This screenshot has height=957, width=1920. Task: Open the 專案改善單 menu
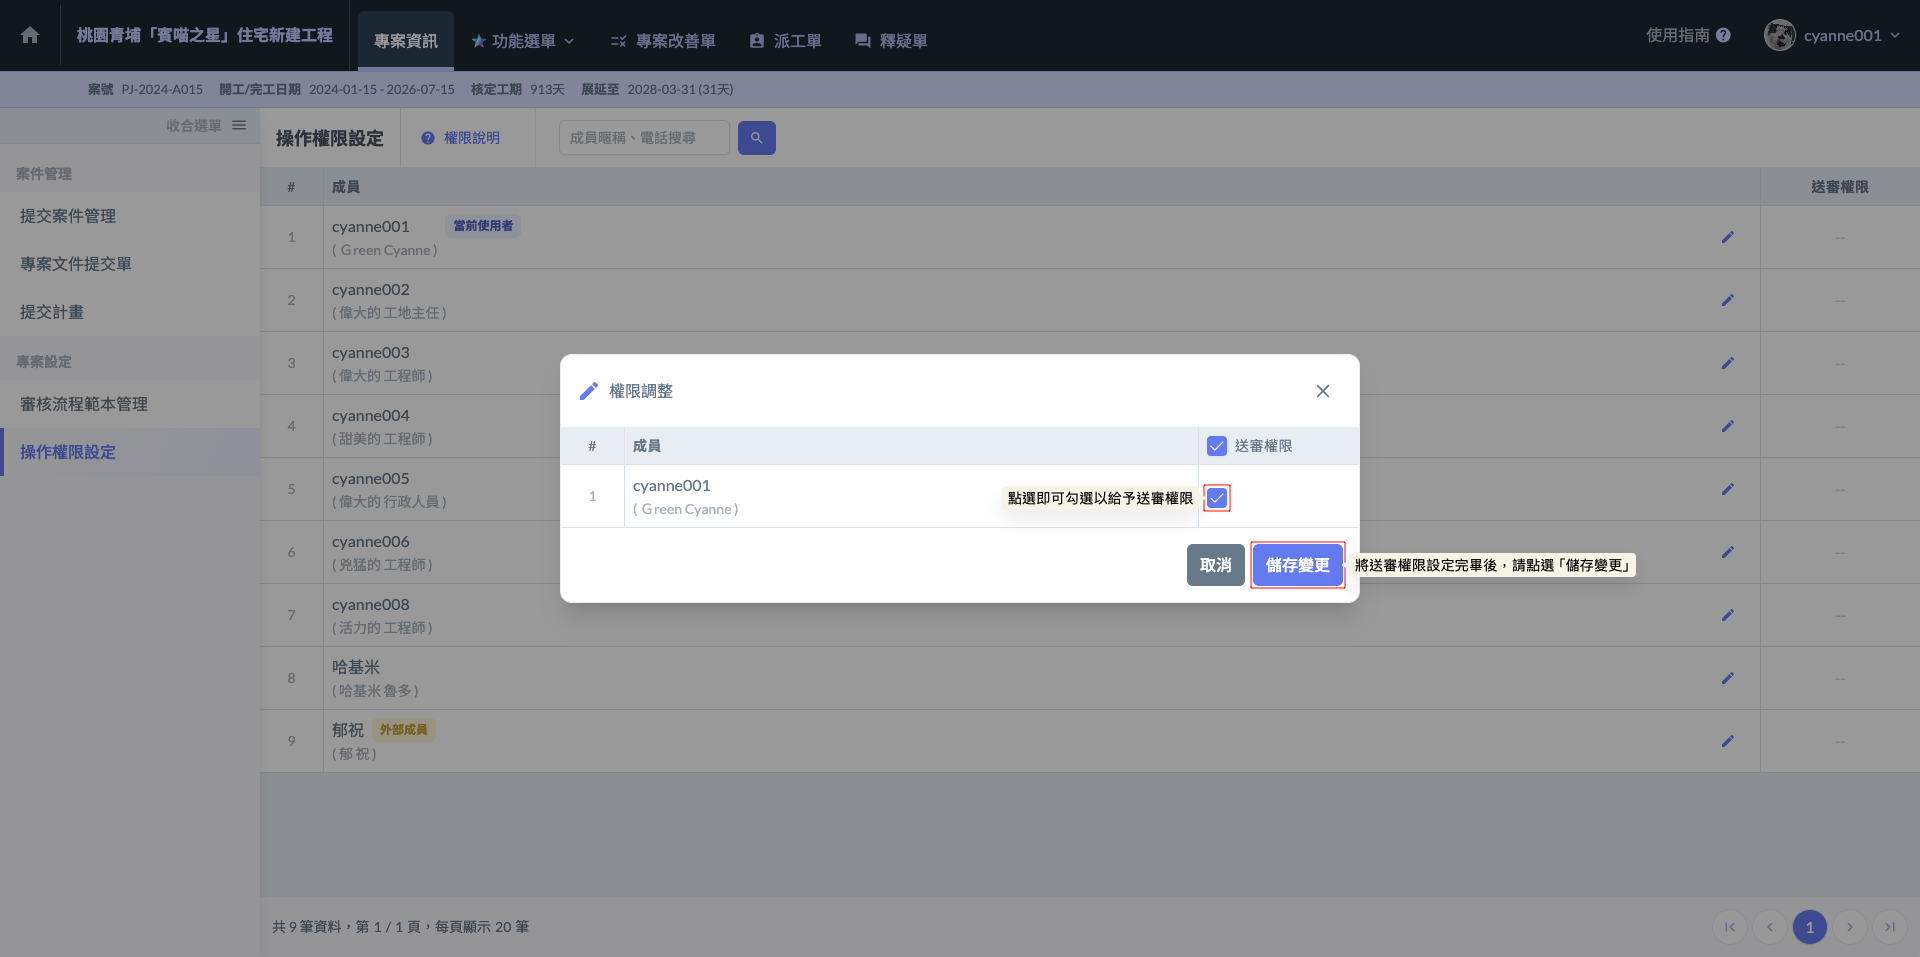(663, 41)
